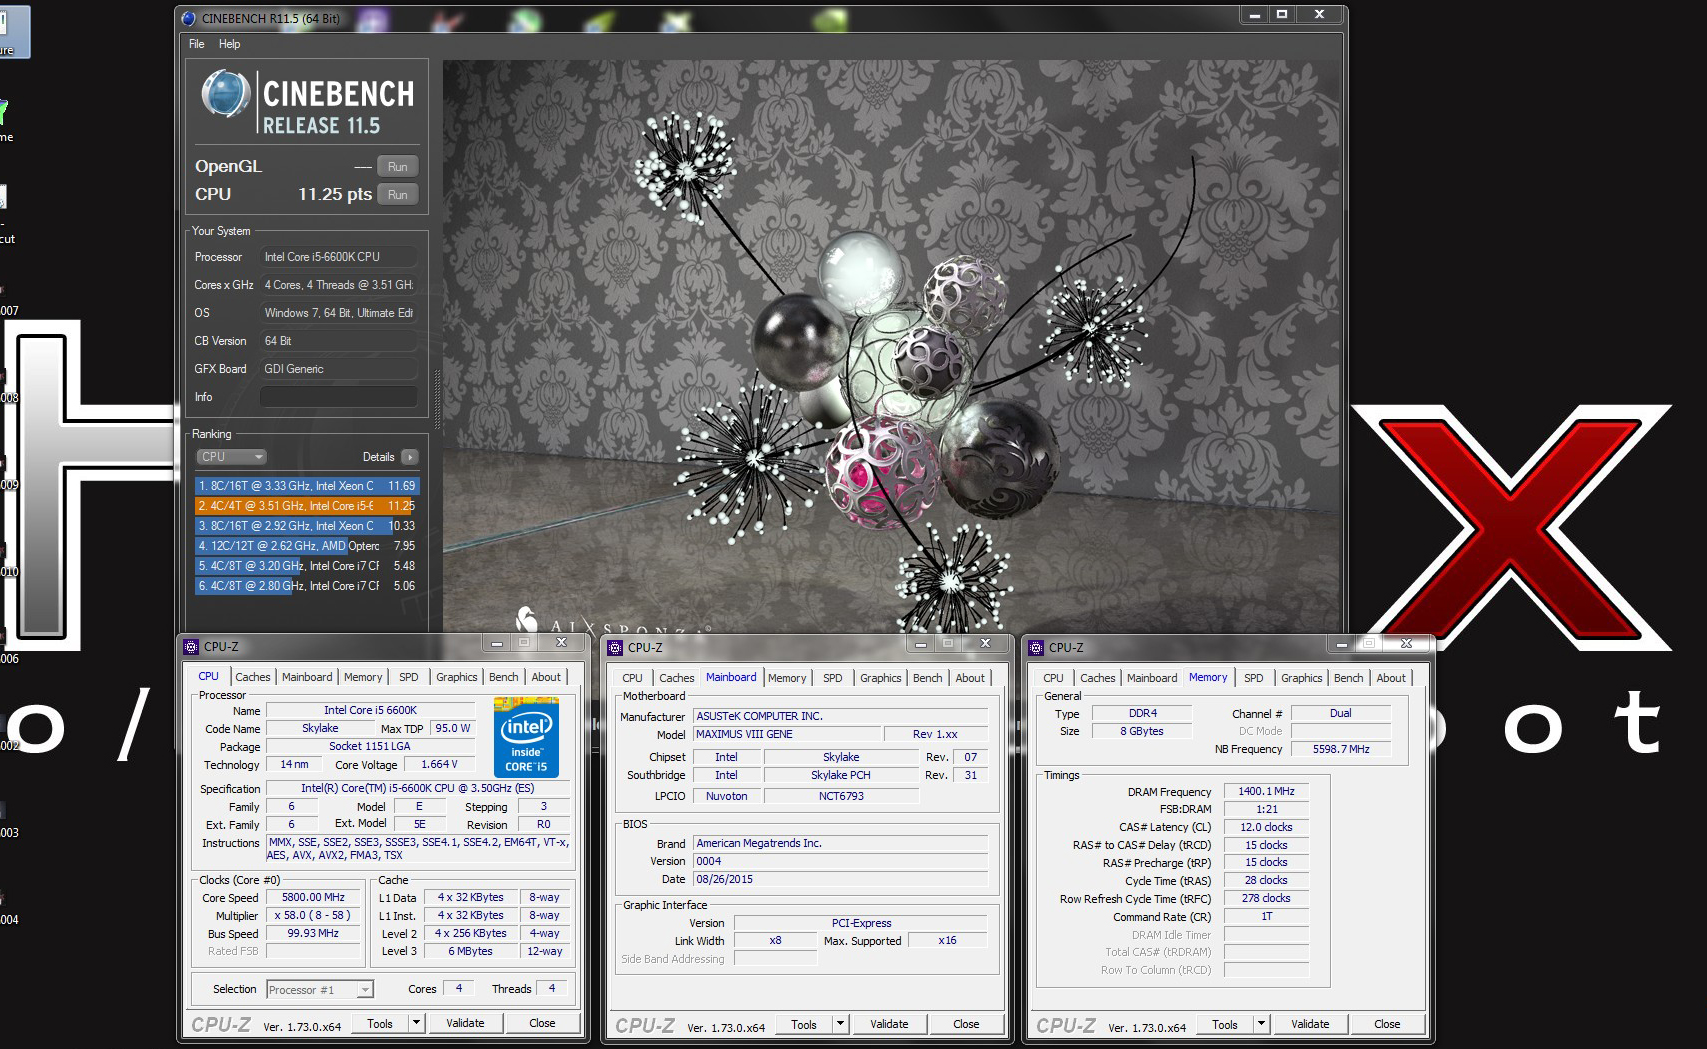This screenshot has width=1707, height=1049.
Task: Switch to Memory tab in first CPU-Z window
Action: tap(363, 677)
